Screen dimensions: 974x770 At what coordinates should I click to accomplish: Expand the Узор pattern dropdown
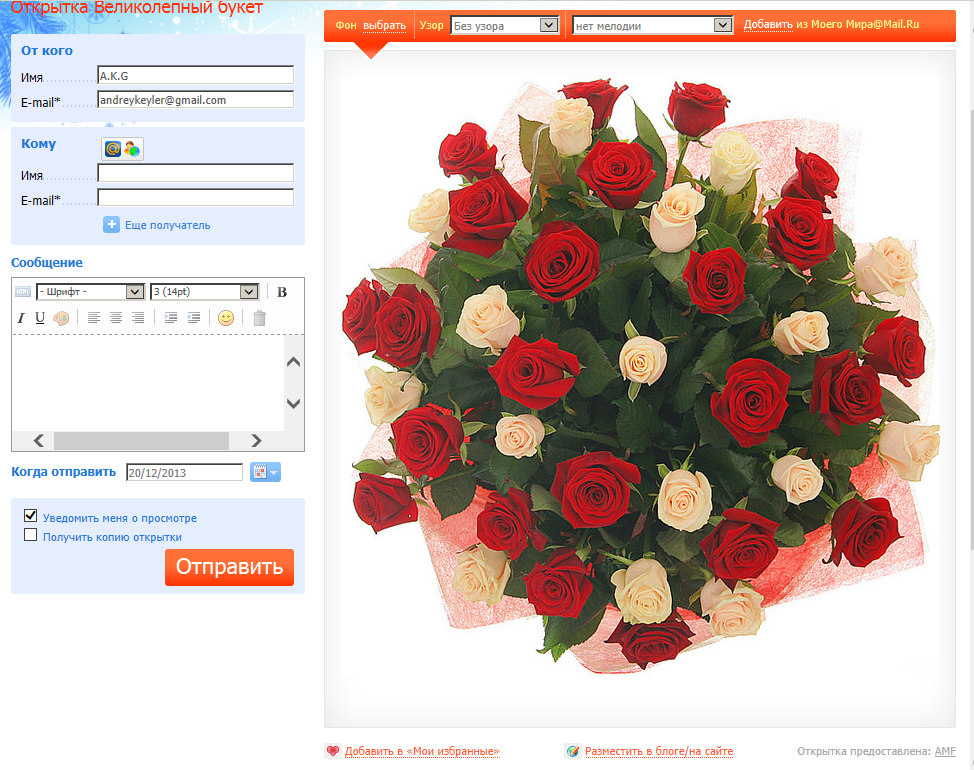click(x=504, y=25)
